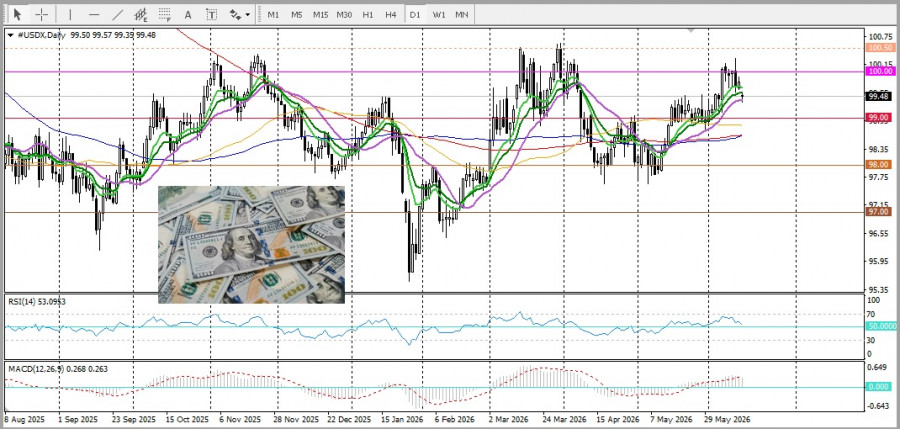This screenshot has height=429, width=900.
Task: Open the arrows objects tool
Action: (x=235, y=15)
